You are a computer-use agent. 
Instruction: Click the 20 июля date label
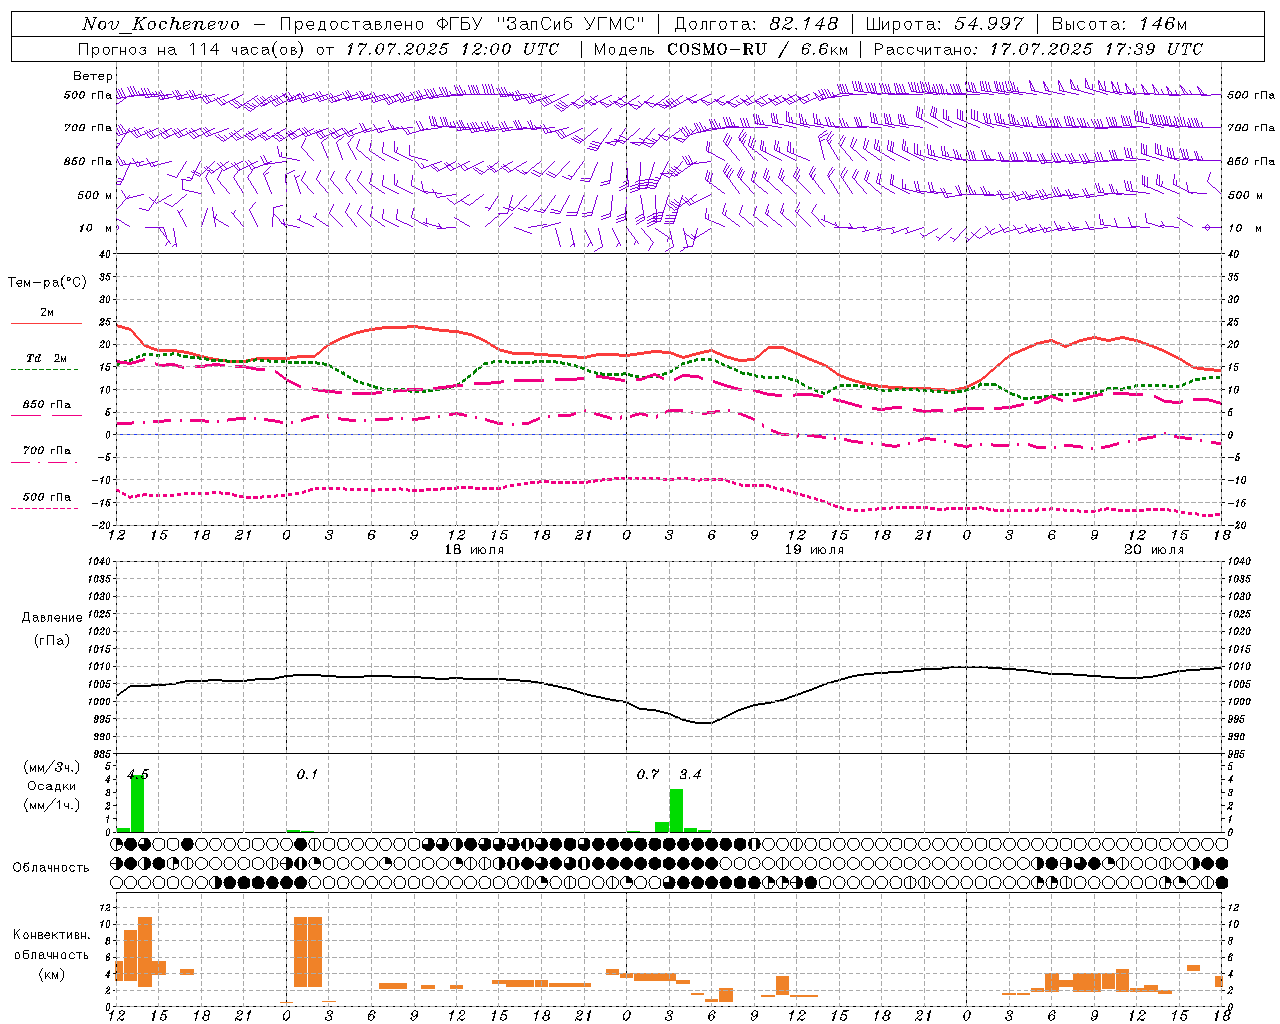1154,550
